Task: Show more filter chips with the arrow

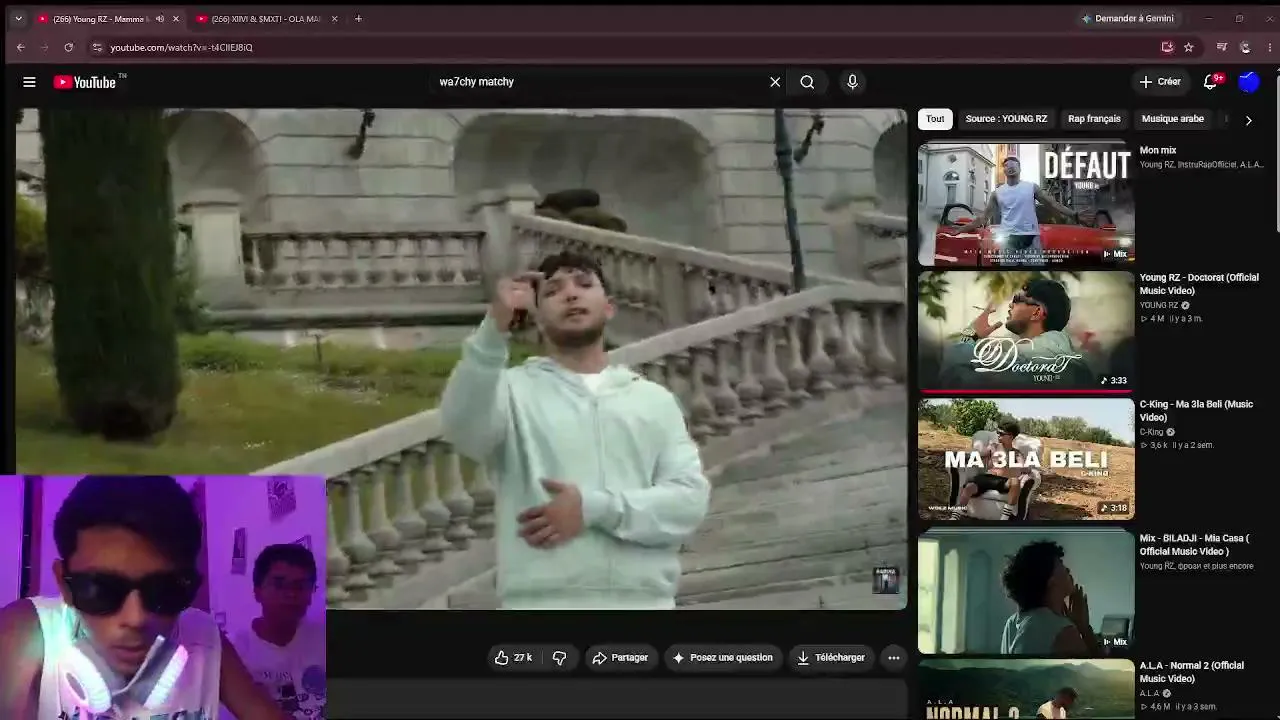Action: (1248, 120)
